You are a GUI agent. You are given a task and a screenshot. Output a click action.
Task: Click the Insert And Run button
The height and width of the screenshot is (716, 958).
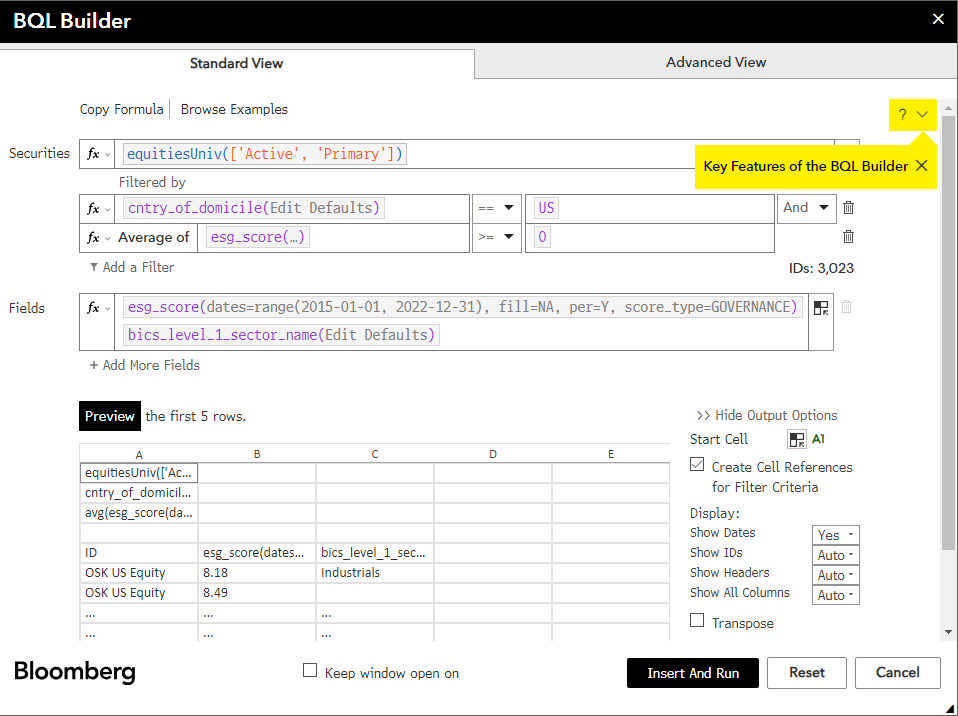point(692,672)
